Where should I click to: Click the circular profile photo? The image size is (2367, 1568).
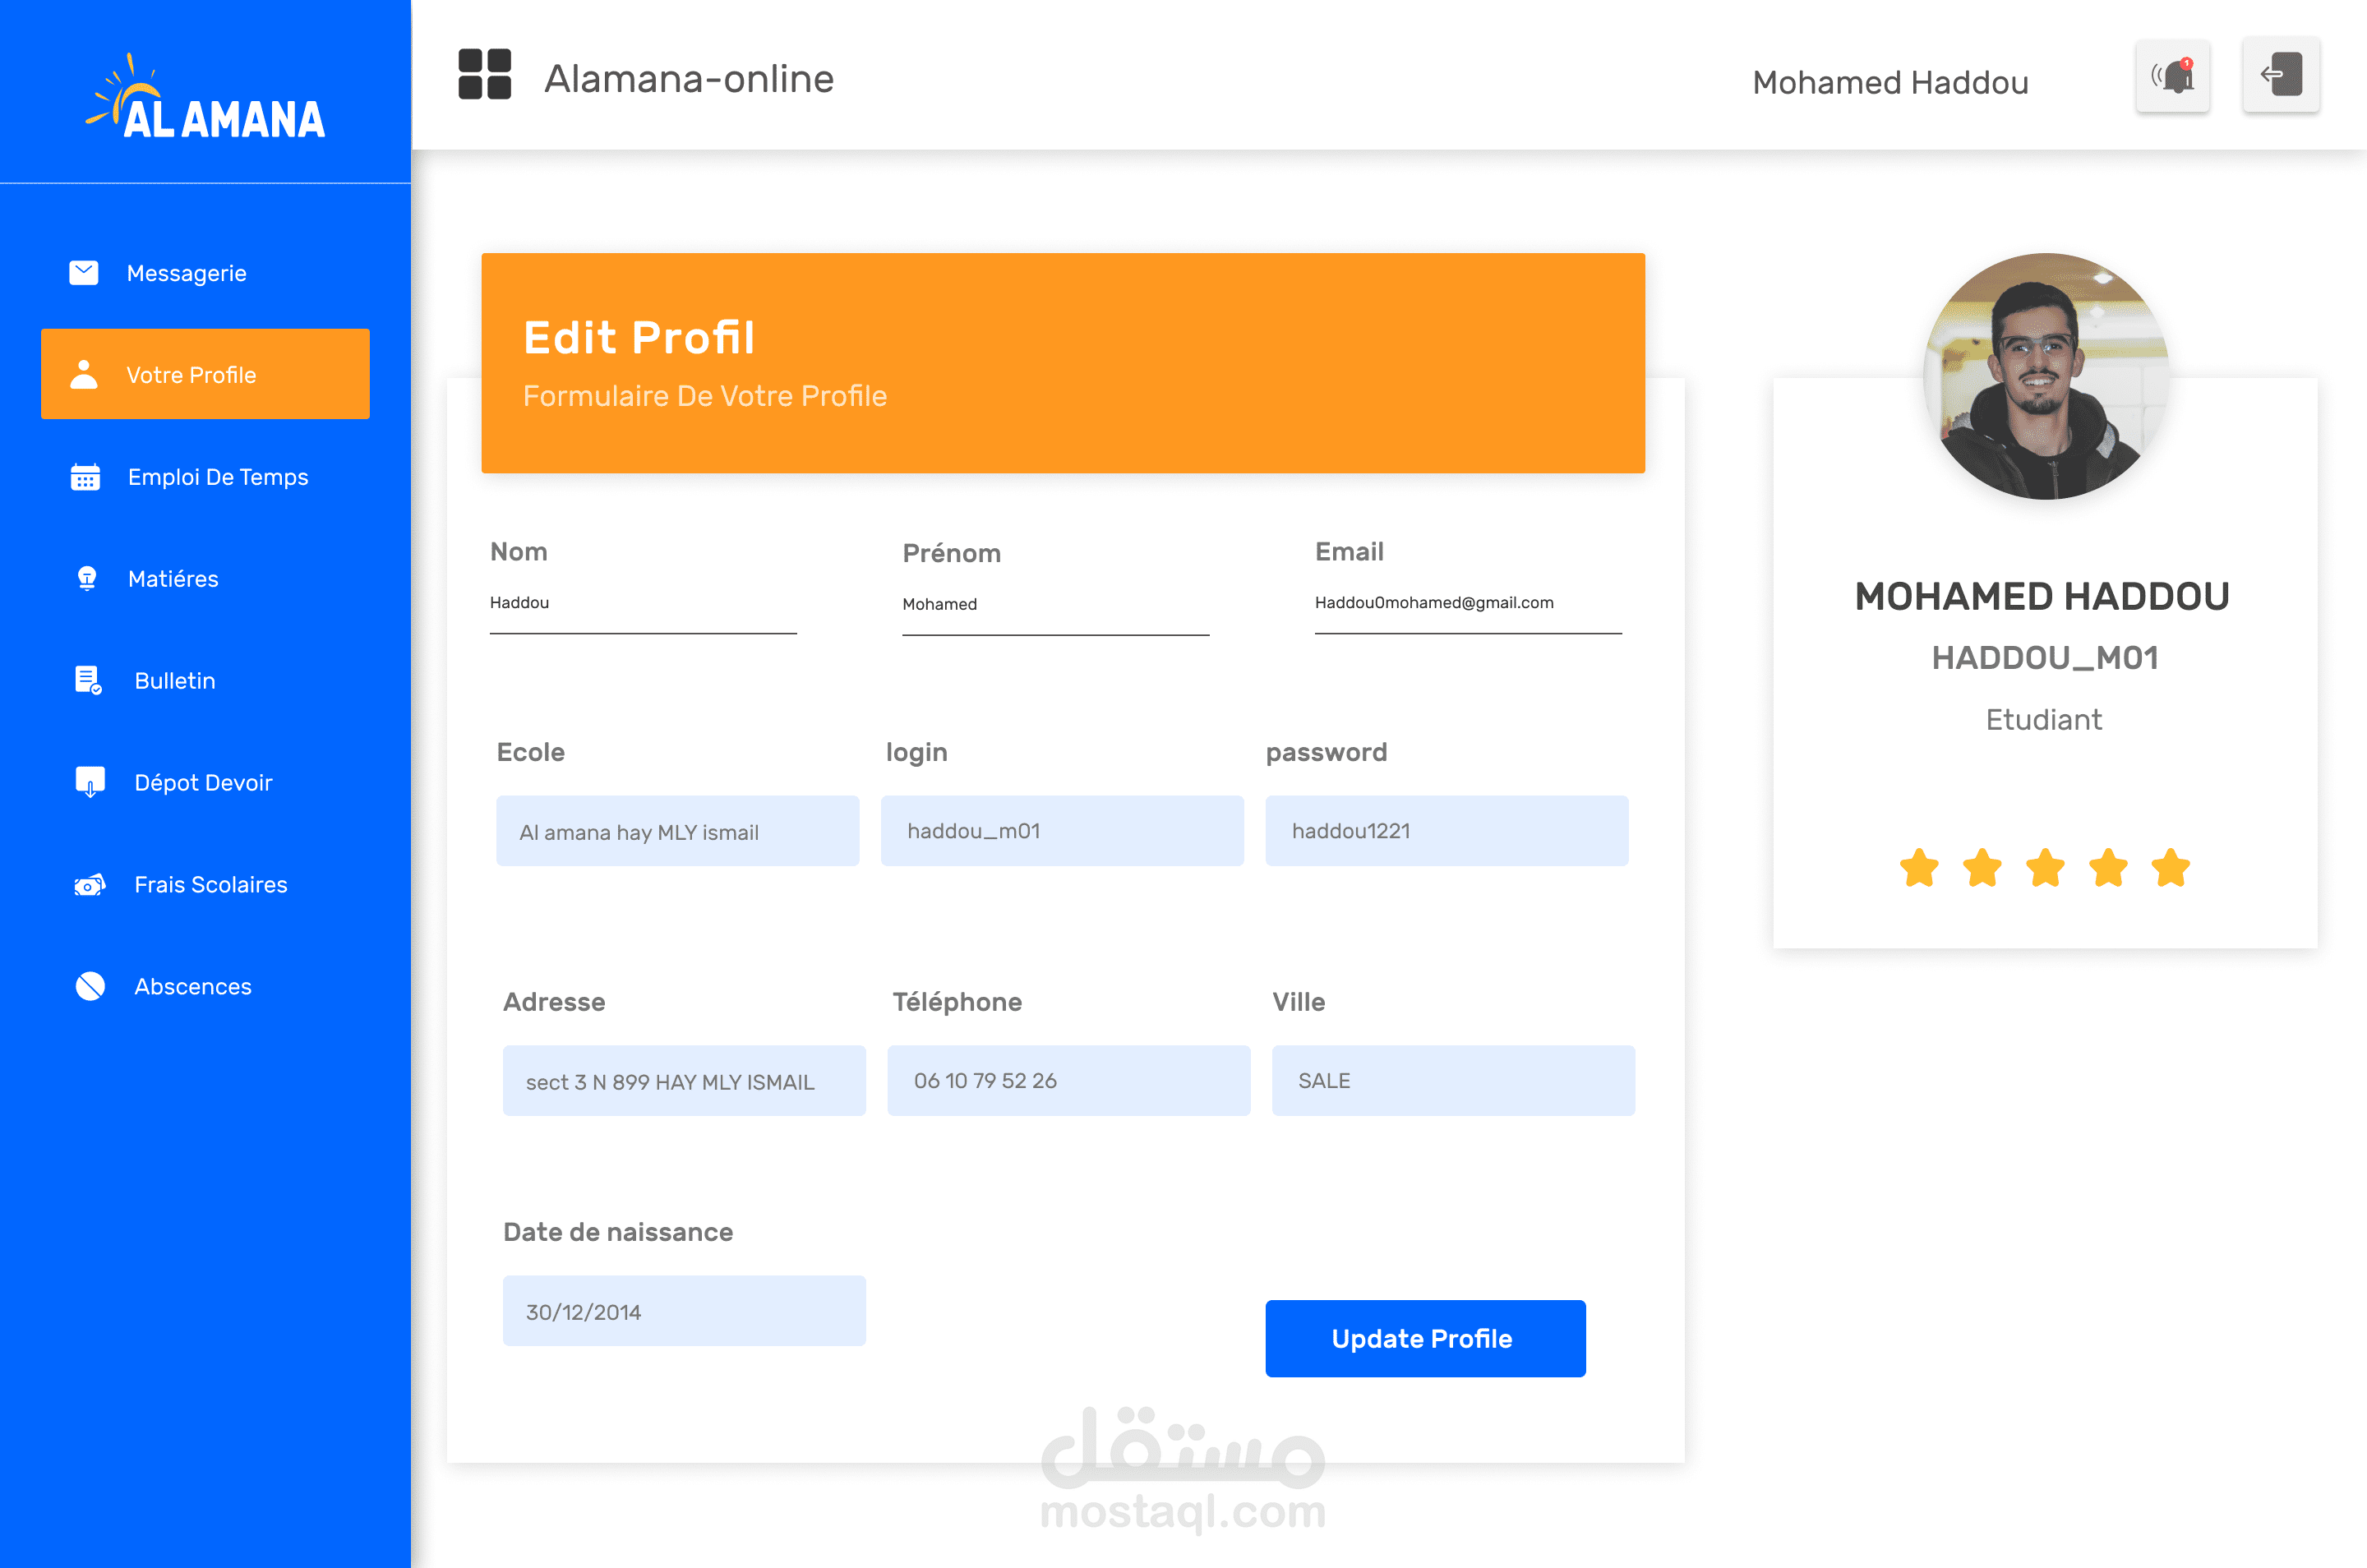(2045, 377)
